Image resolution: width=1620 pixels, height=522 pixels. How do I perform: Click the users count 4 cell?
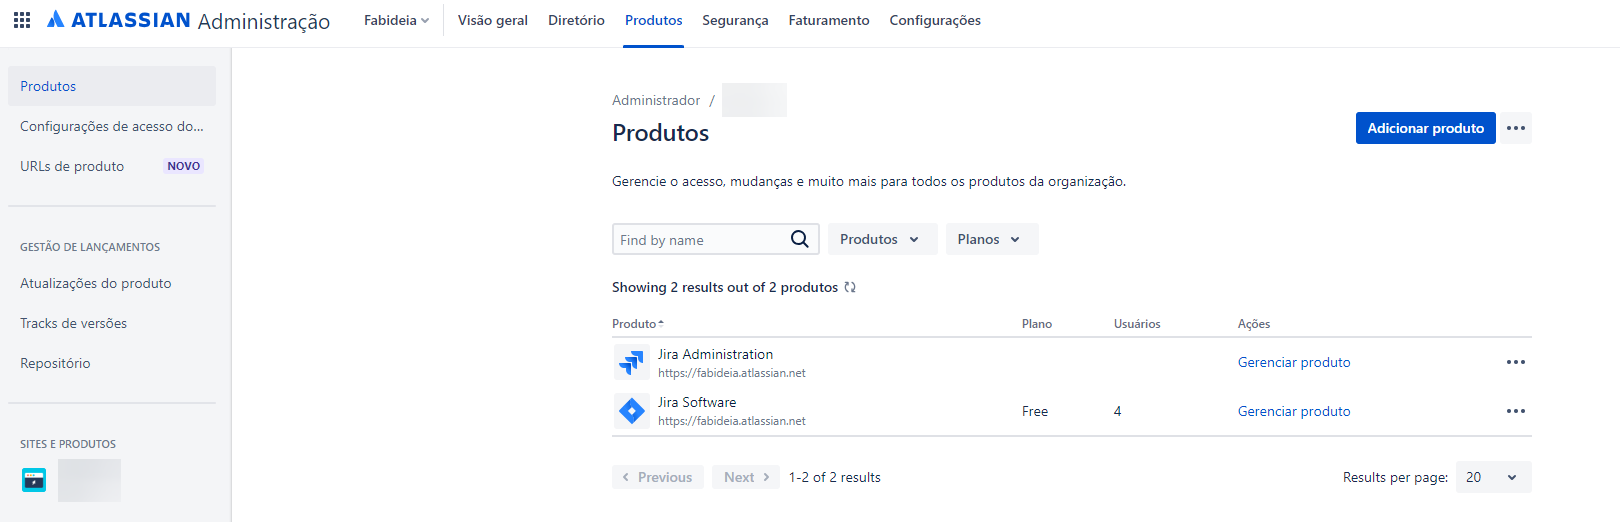pyautogui.click(x=1118, y=411)
